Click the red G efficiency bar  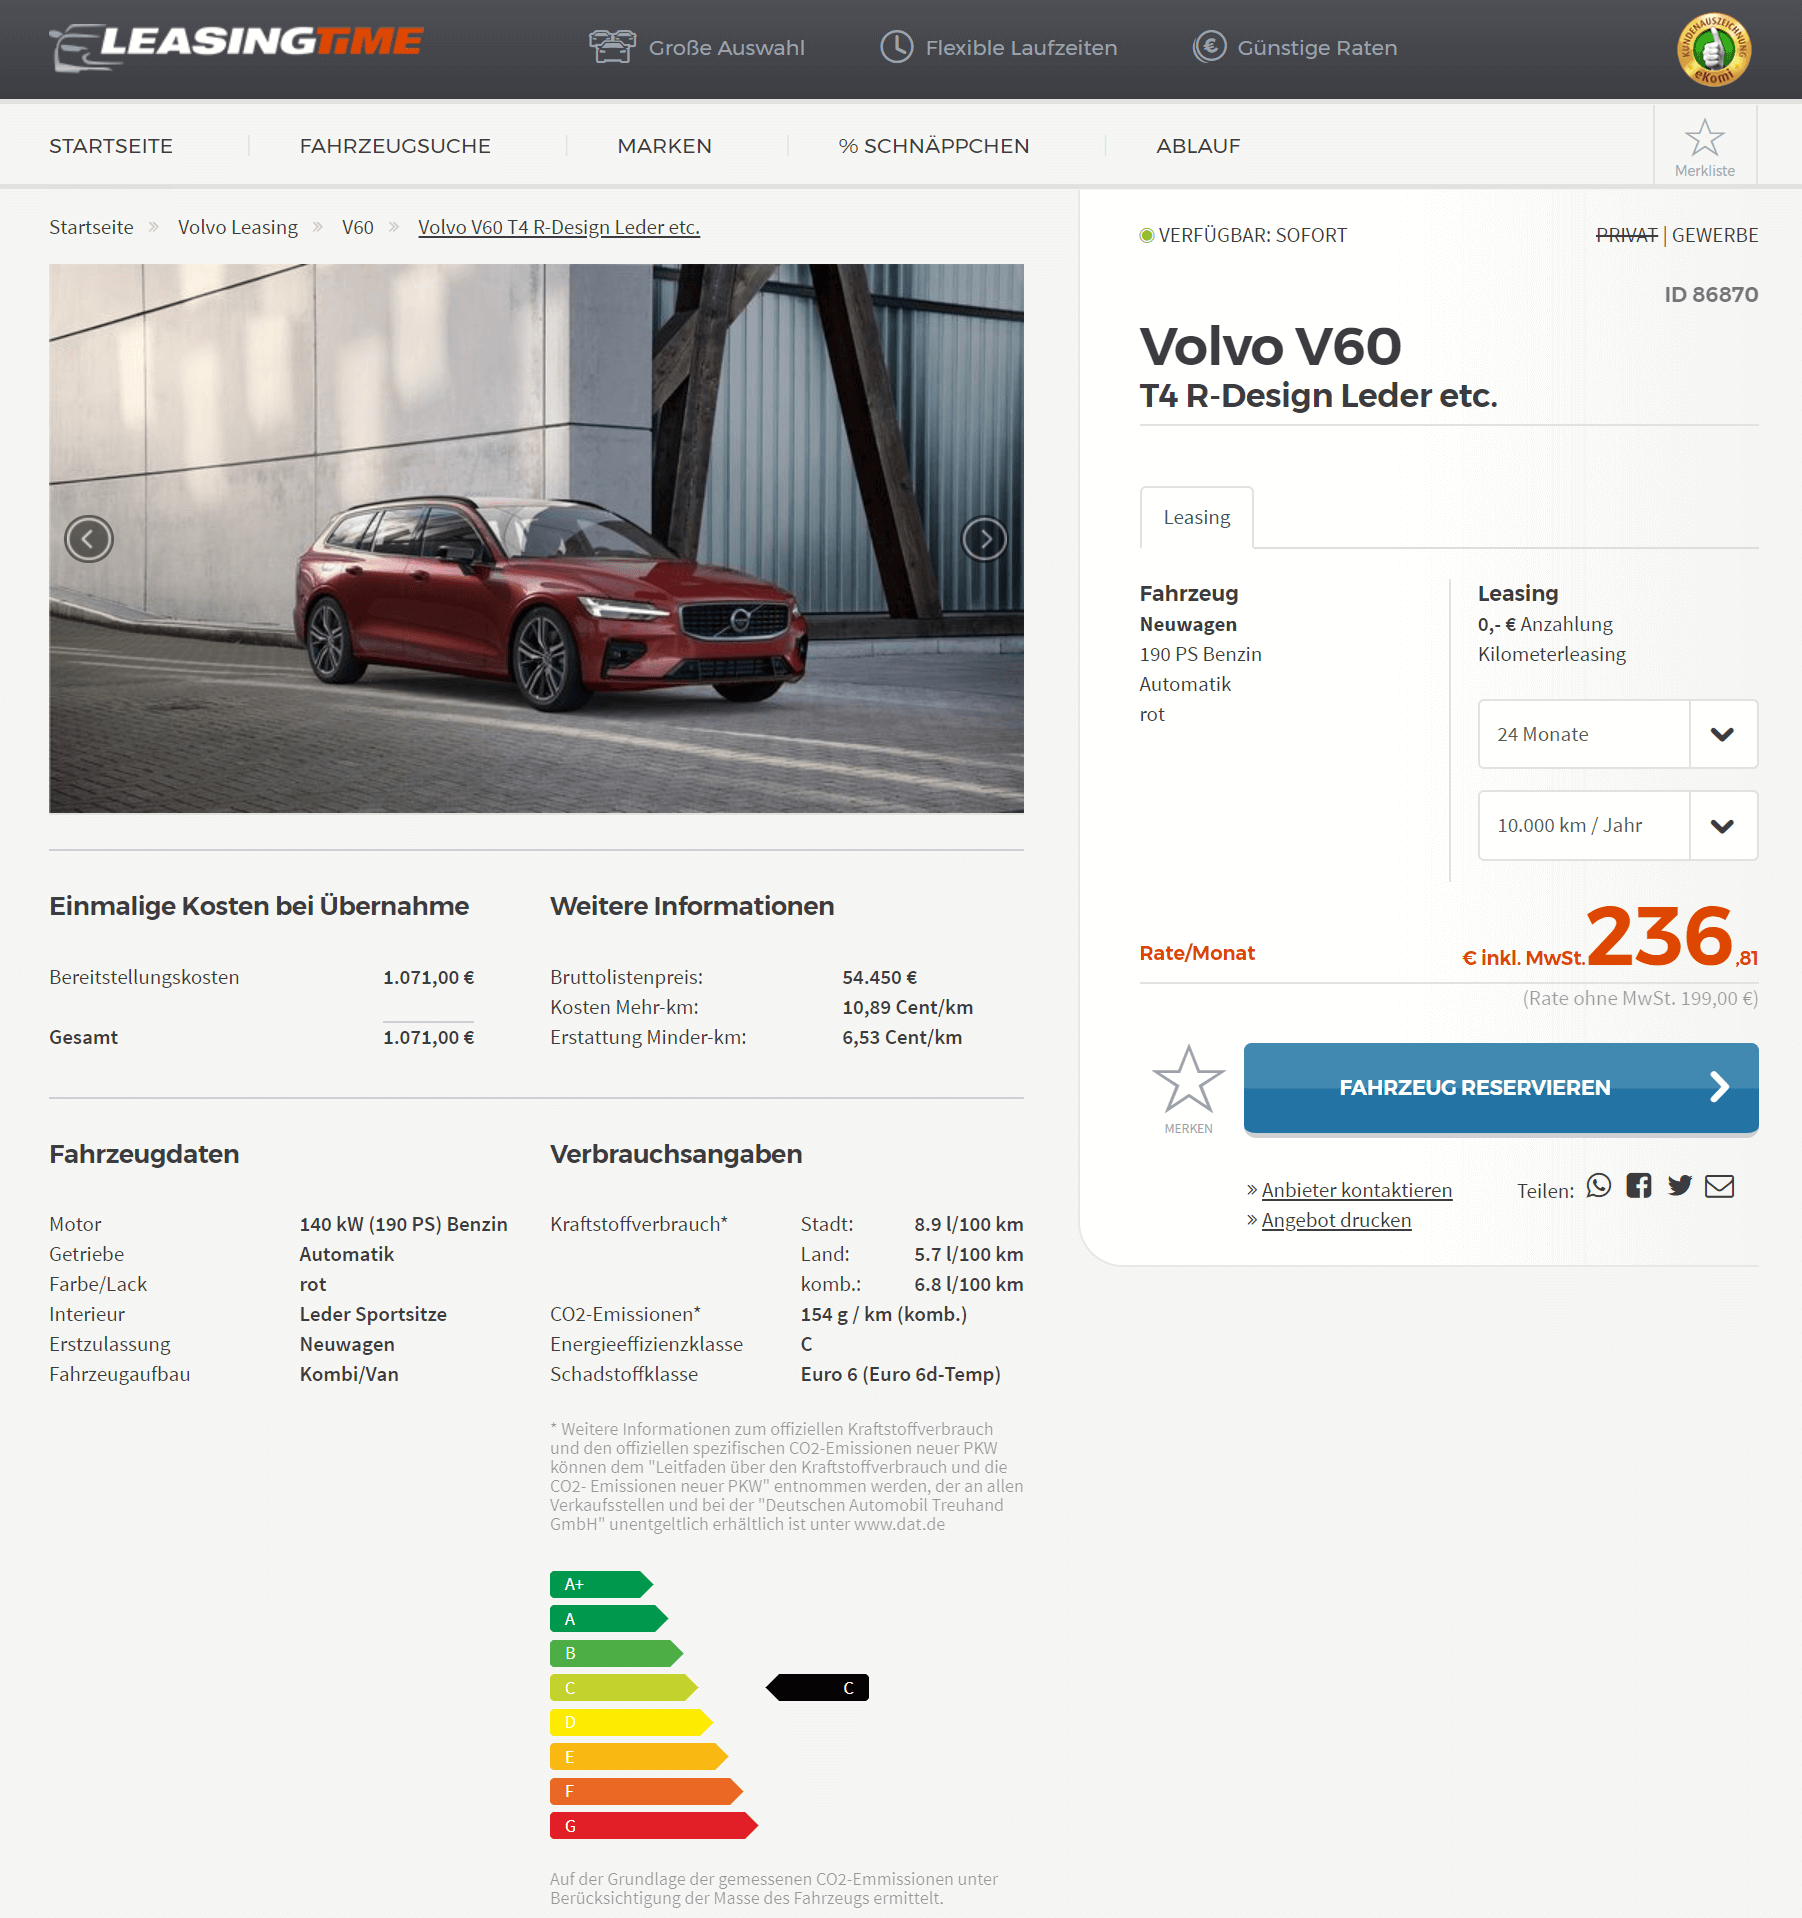[x=653, y=1826]
